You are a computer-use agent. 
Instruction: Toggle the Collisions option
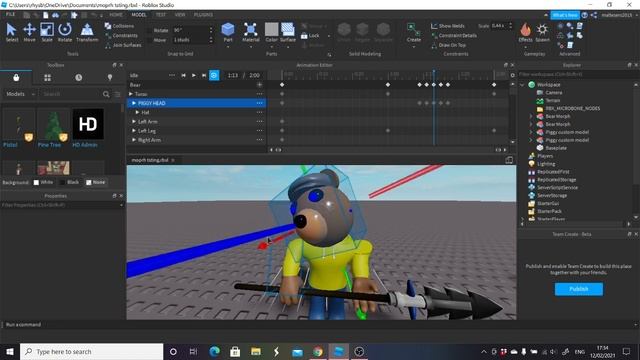119,26
